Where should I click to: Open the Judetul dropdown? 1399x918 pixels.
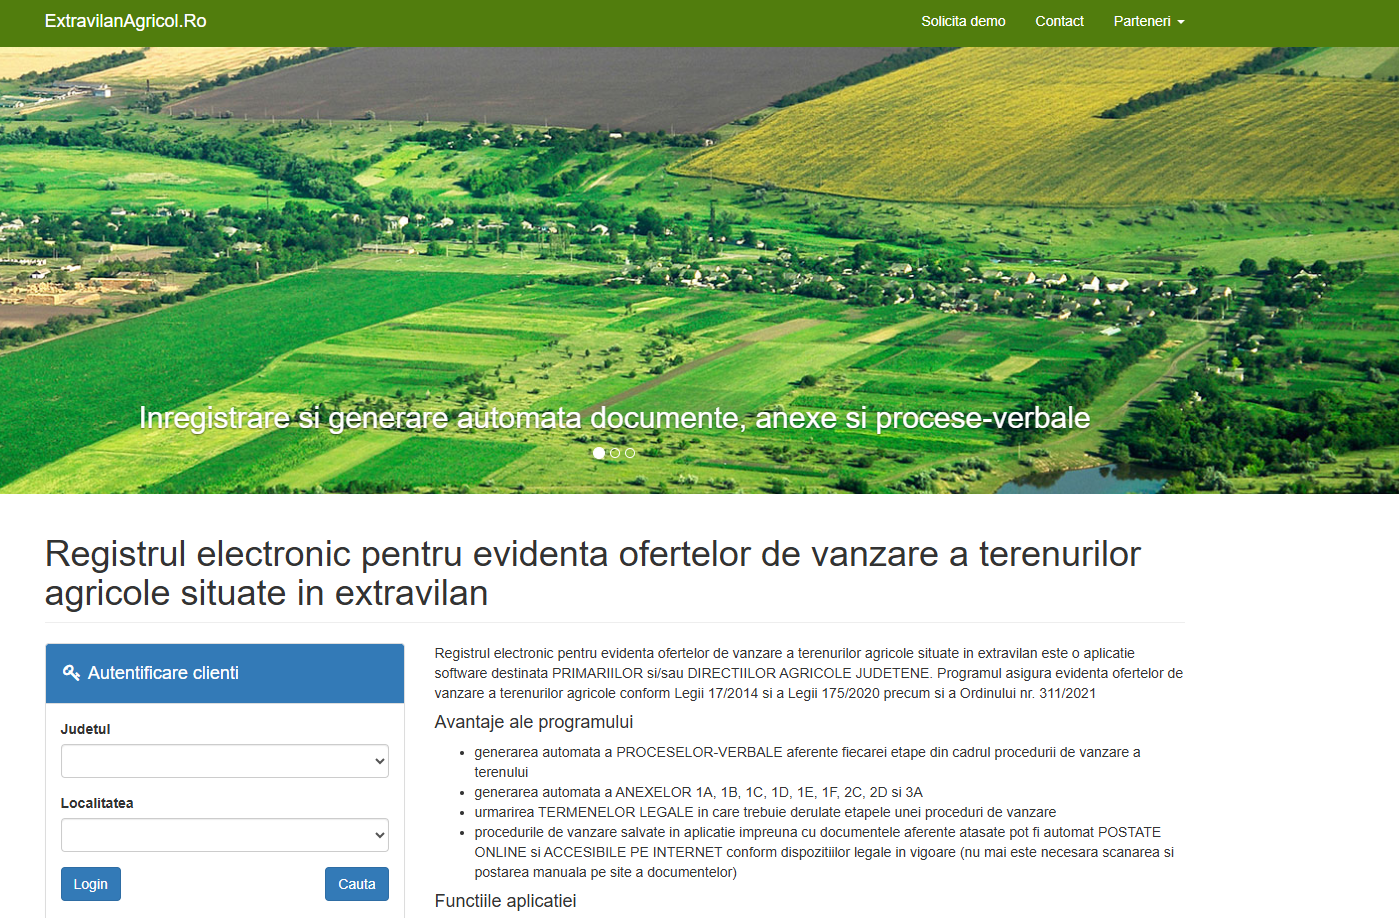coord(225,761)
